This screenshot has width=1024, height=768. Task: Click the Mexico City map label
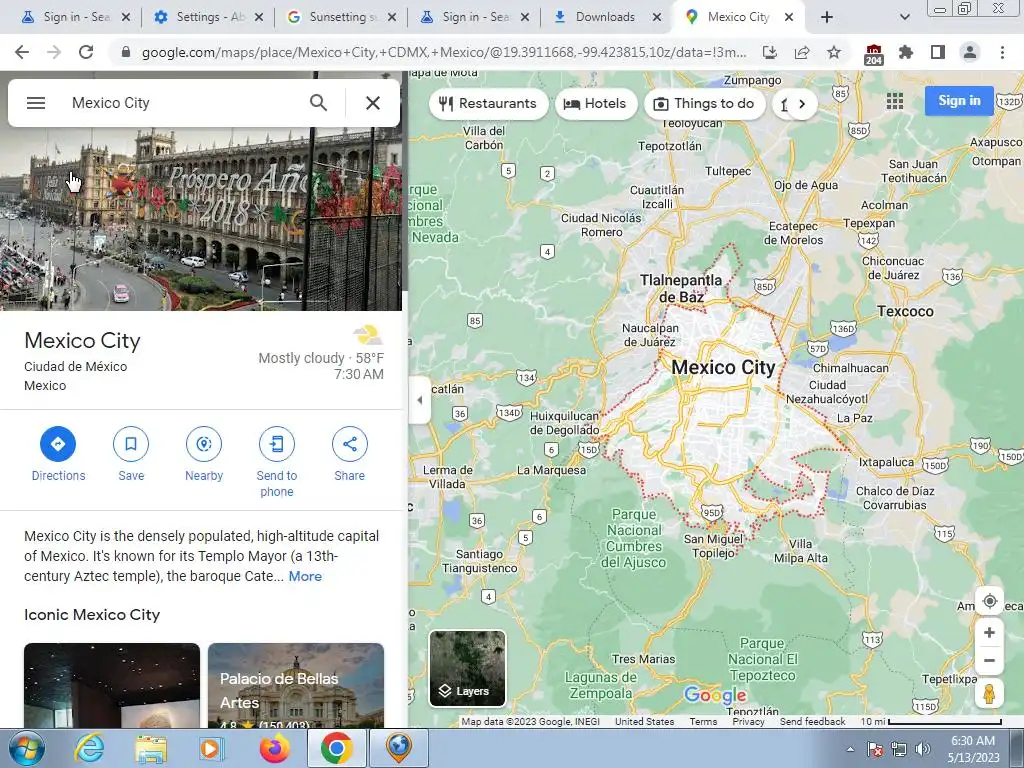point(723,368)
